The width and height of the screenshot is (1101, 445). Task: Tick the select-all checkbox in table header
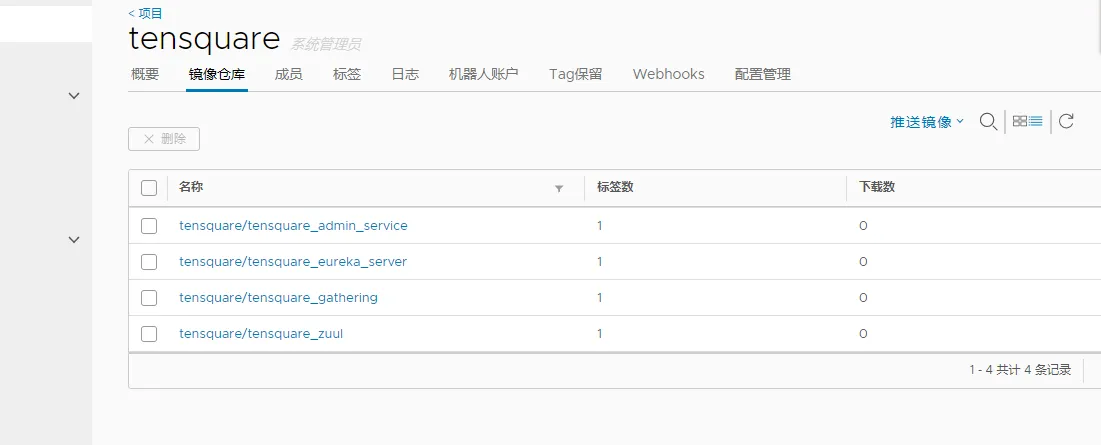click(x=149, y=188)
